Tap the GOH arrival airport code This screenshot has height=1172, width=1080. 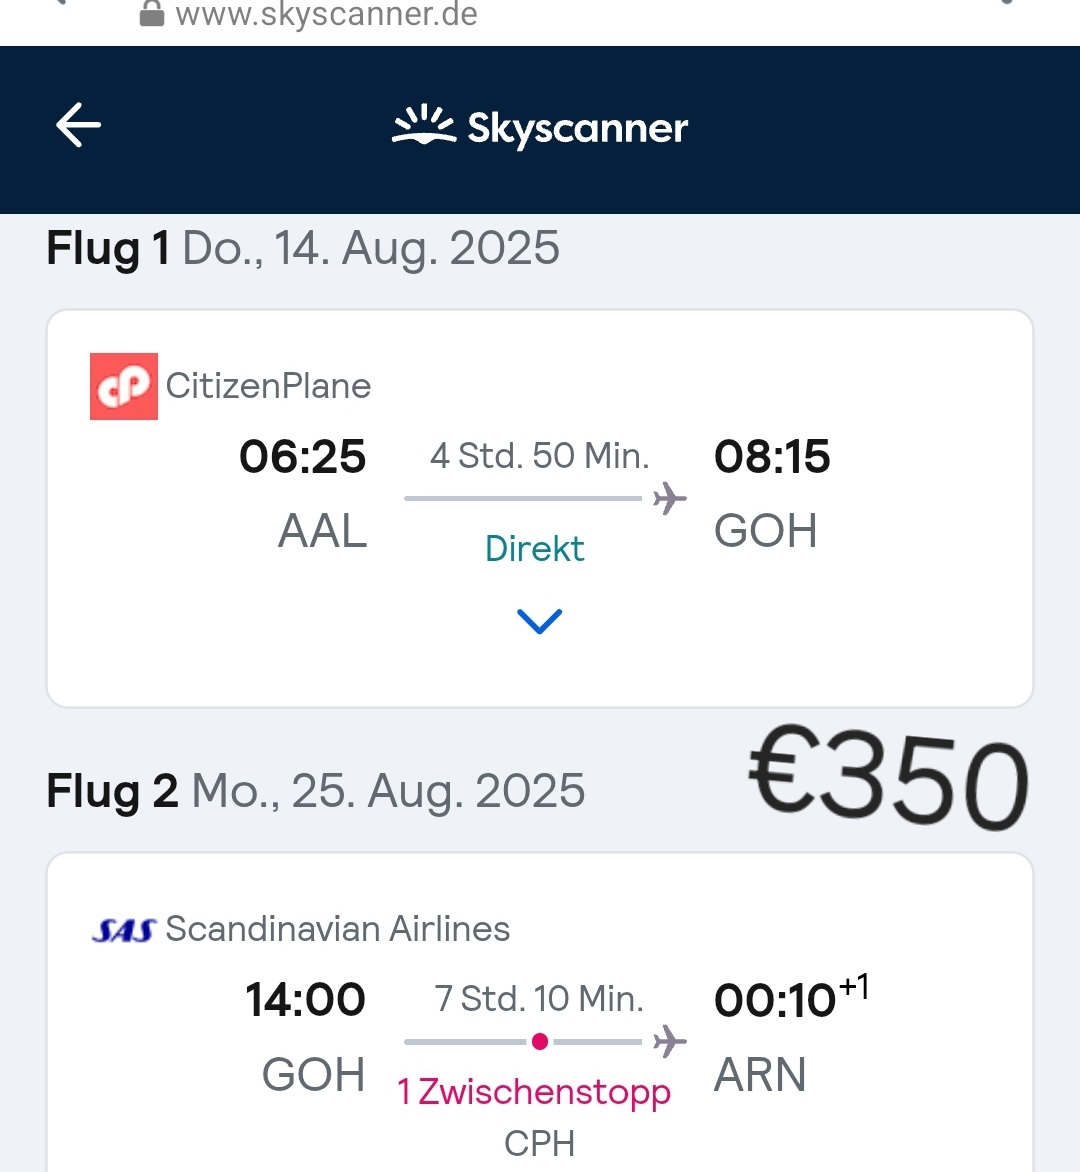(x=765, y=531)
